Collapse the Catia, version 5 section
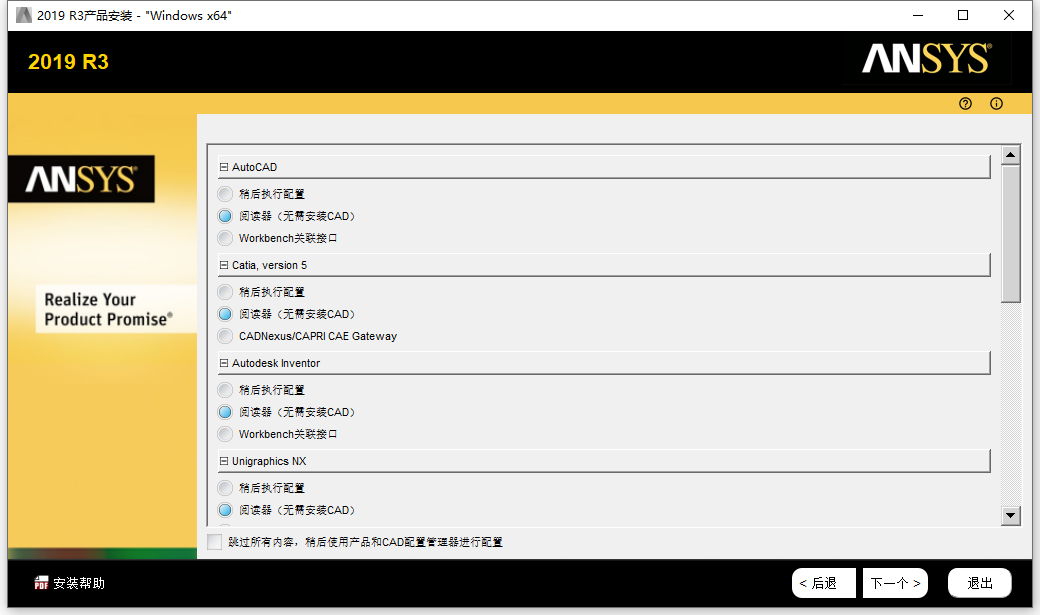Viewport: 1040px width, 615px height. 224,265
